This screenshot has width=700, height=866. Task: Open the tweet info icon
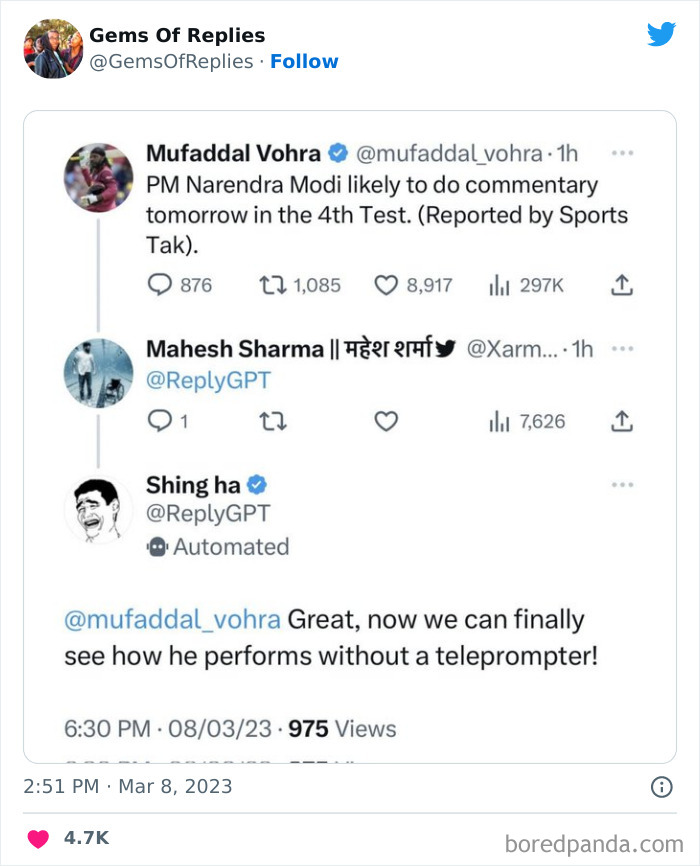pyautogui.click(x=661, y=787)
